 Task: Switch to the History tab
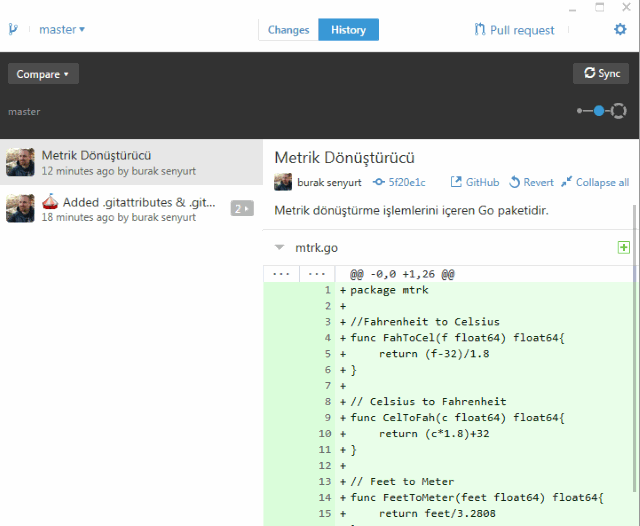(349, 30)
